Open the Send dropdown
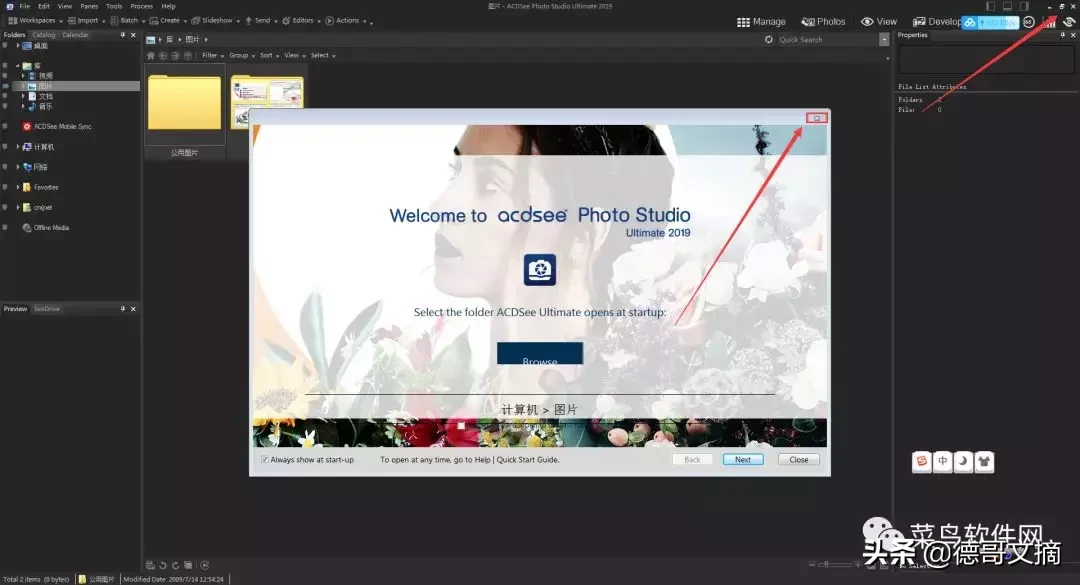Image resolution: width=1080 pixels, height=585 pixels. coord(262,21)
